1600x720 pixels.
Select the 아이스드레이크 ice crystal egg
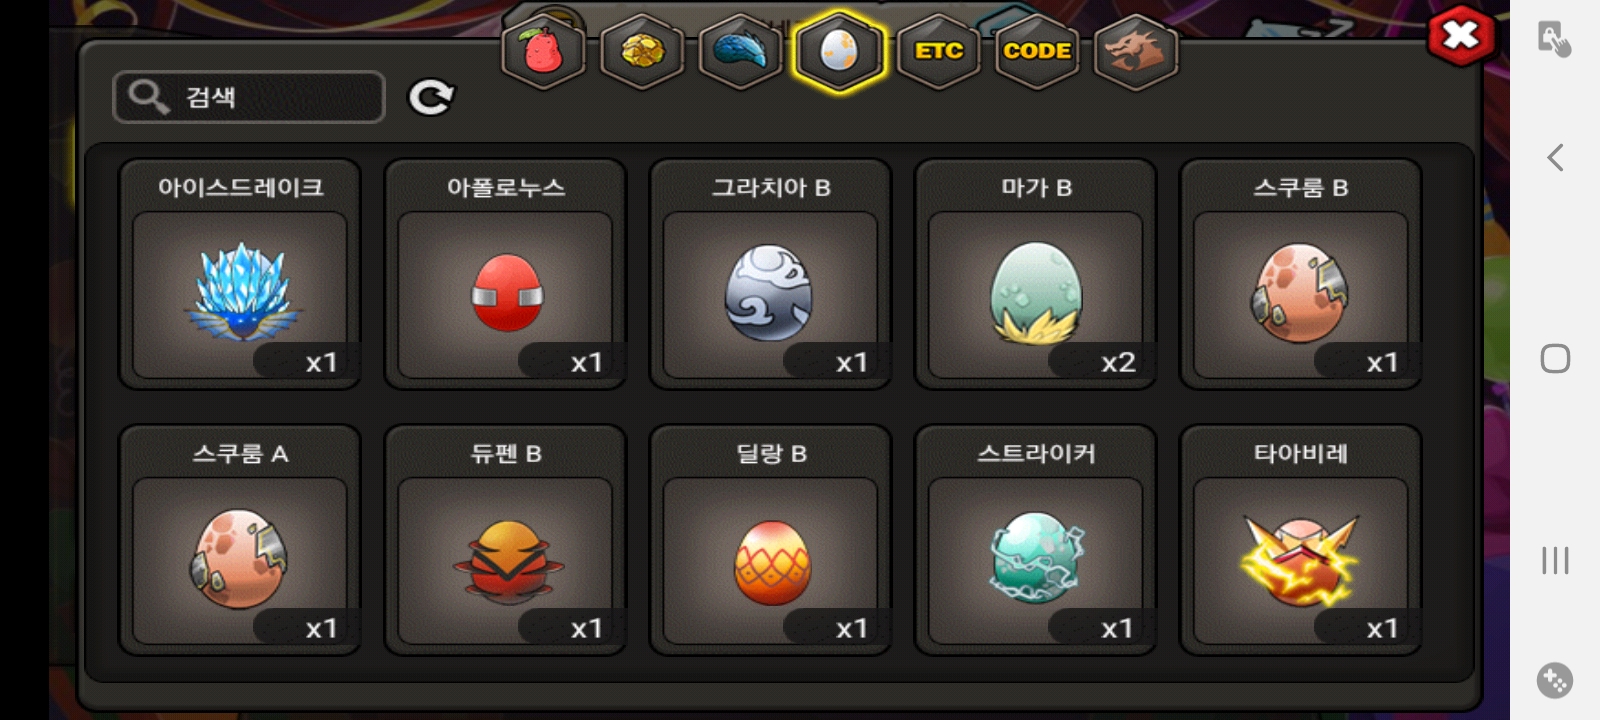[240, 274]
